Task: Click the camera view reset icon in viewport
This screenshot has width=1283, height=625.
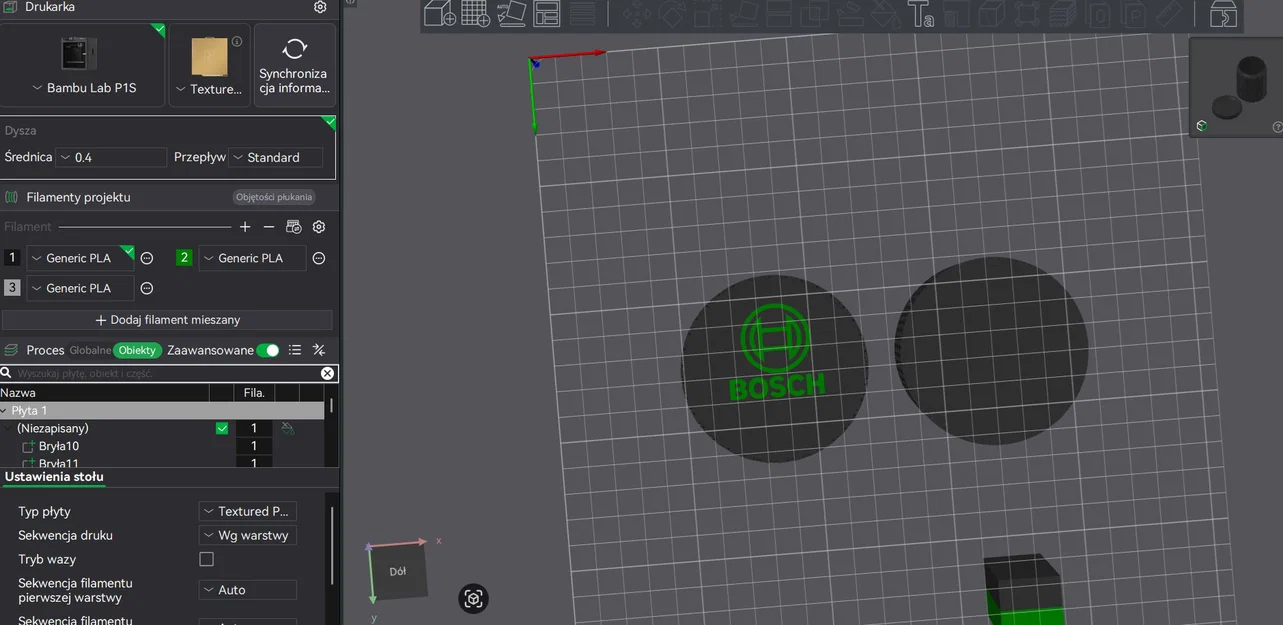Action: tap(474, 599)
